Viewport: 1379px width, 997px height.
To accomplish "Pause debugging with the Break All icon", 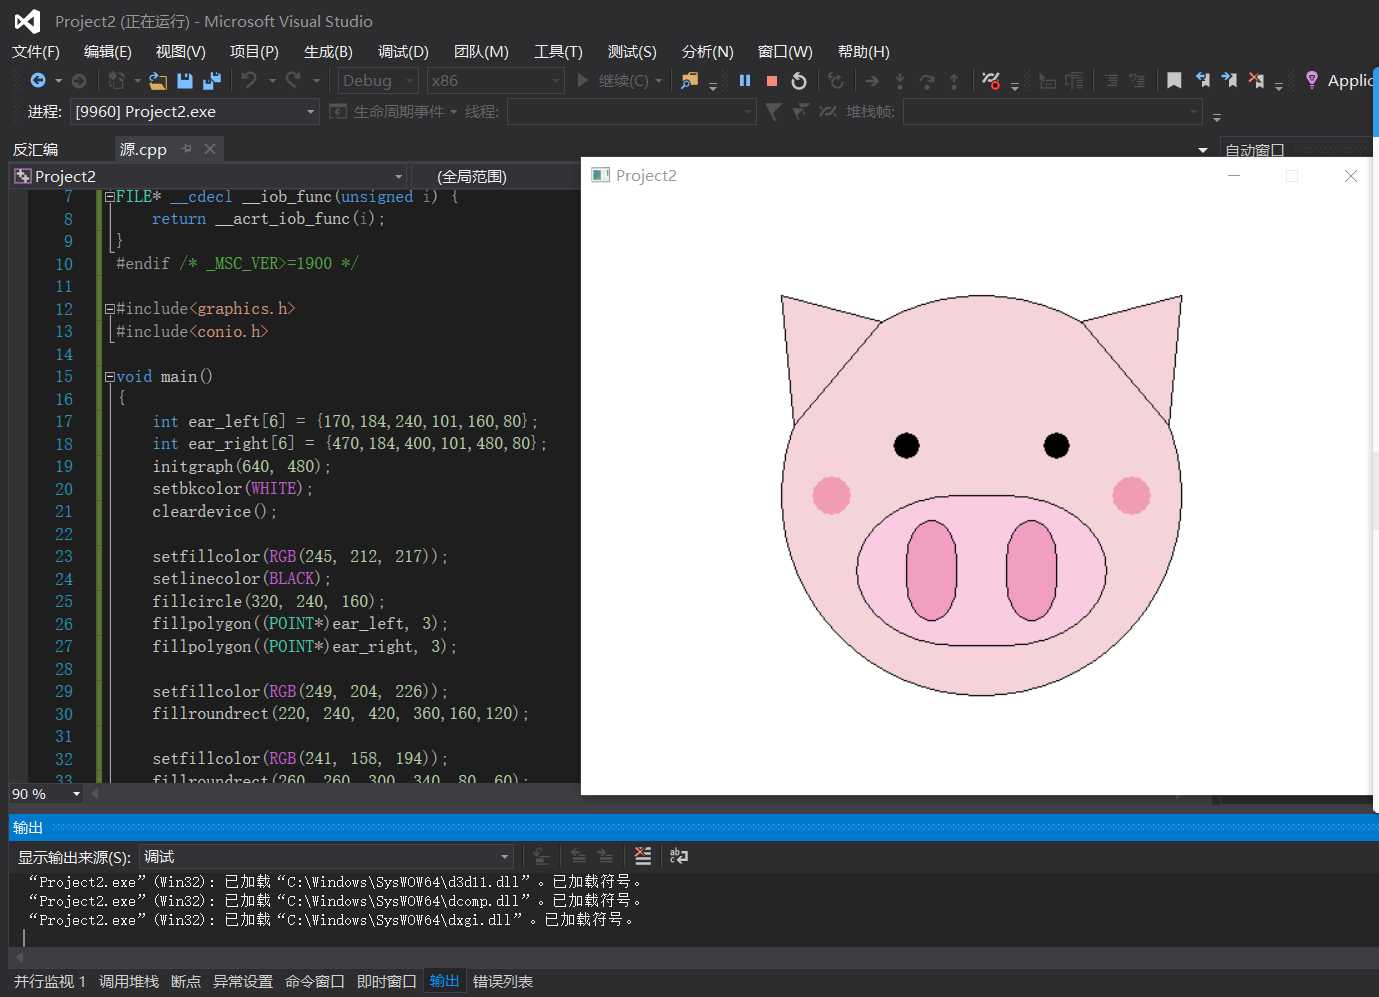I will pyautogui.click(x=745, y=81).
